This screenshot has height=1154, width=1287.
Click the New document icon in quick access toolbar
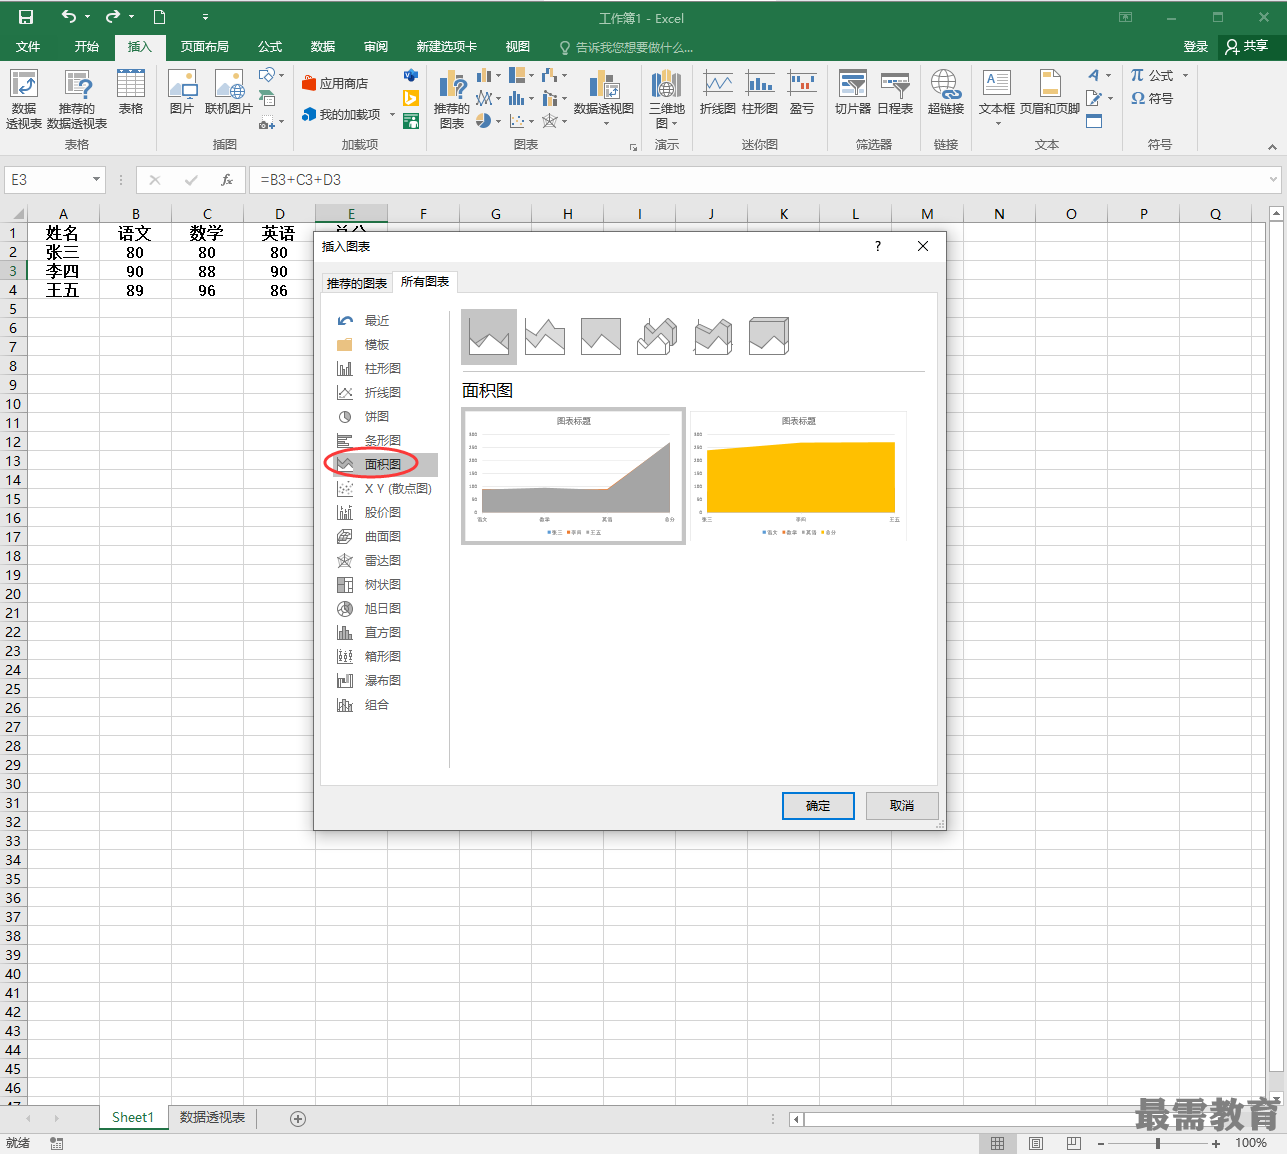coord(159,17)
